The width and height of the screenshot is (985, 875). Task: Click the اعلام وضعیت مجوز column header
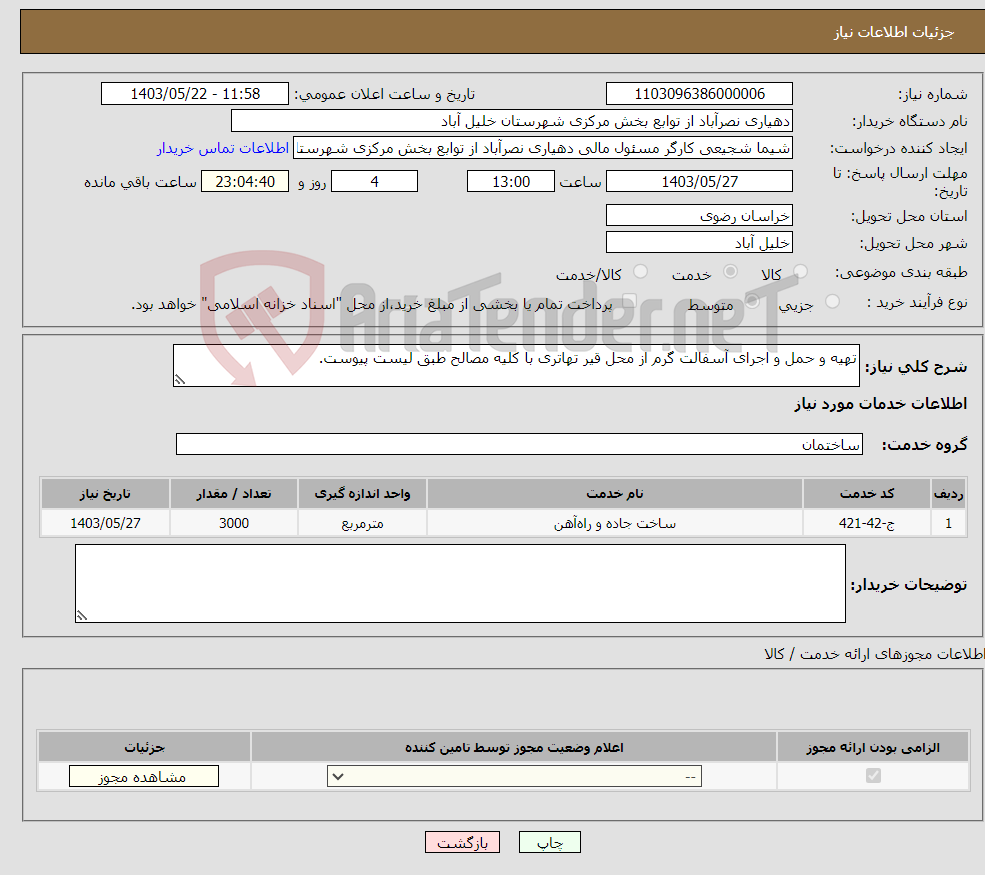pos(514,747)
